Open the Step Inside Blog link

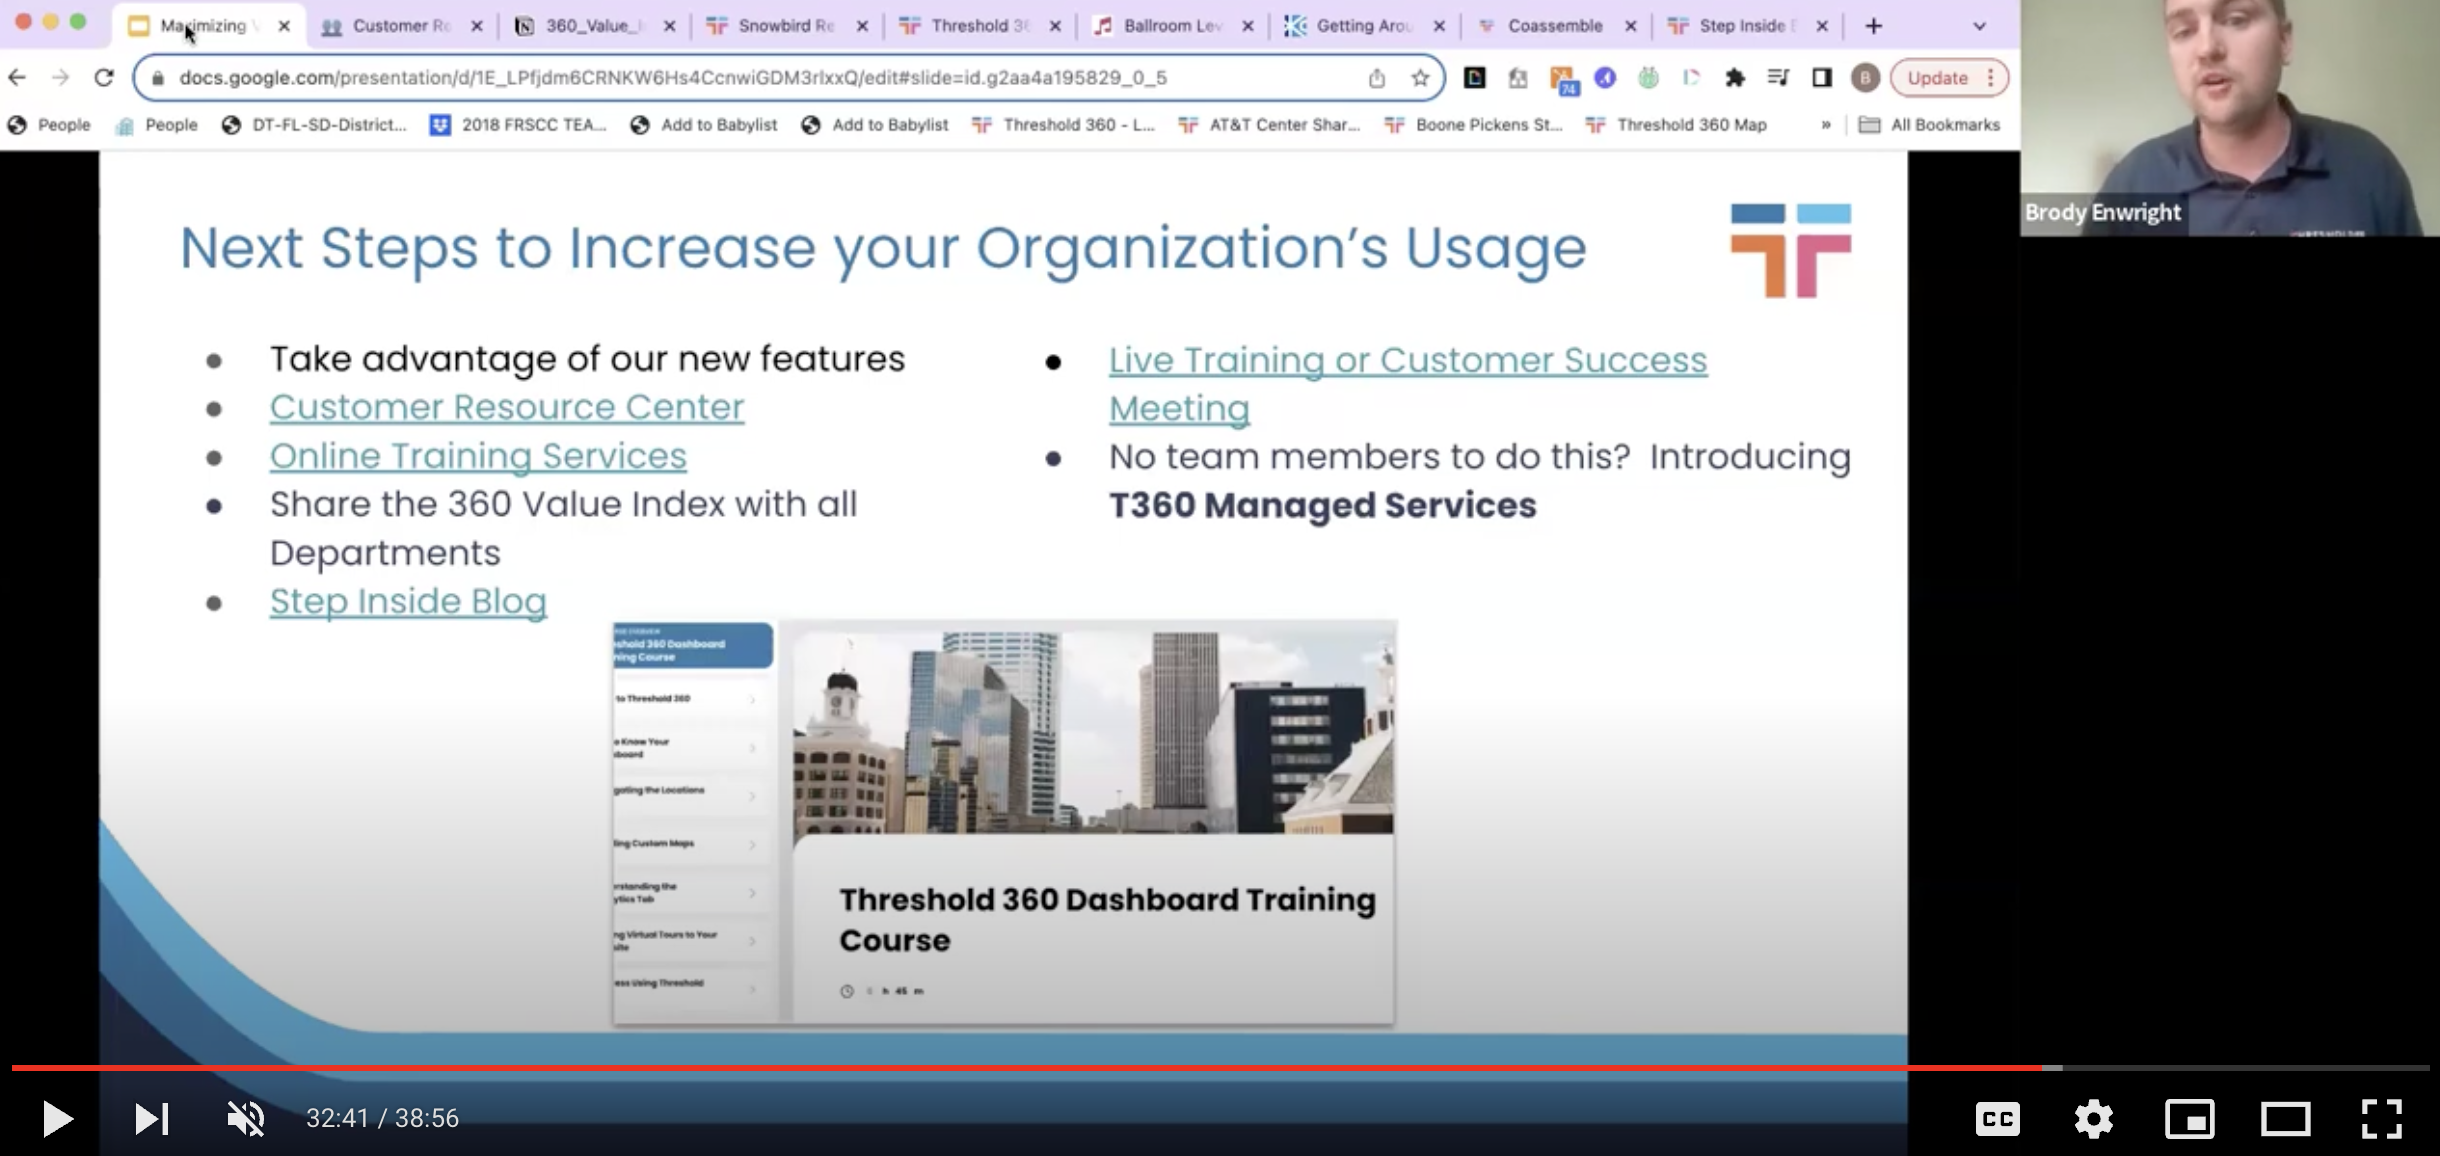pyautogui.click(x=408, y=601)
